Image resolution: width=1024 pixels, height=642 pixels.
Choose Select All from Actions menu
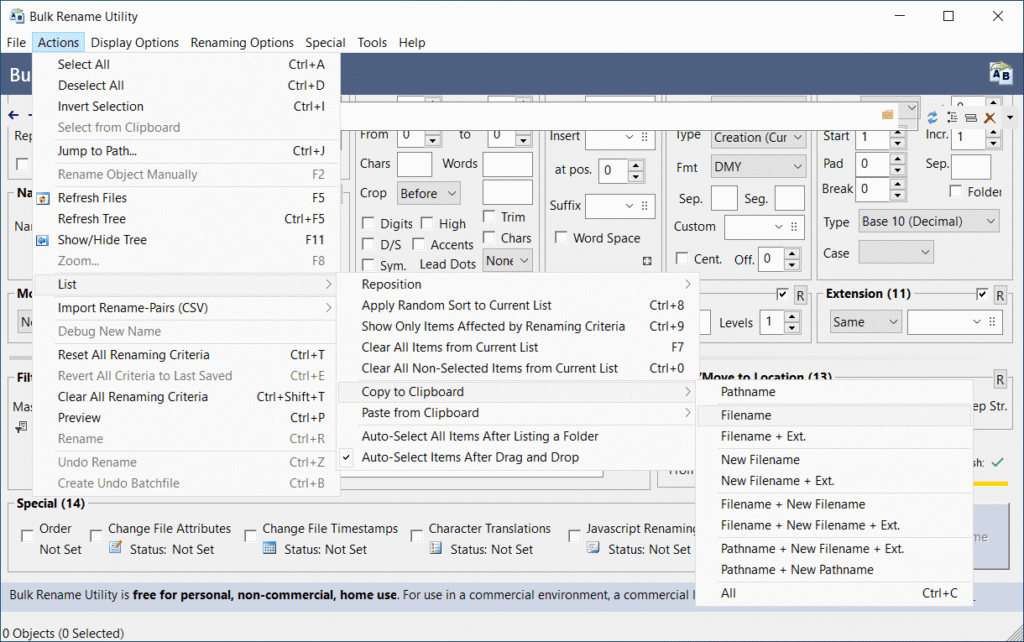tap(187, 65)
